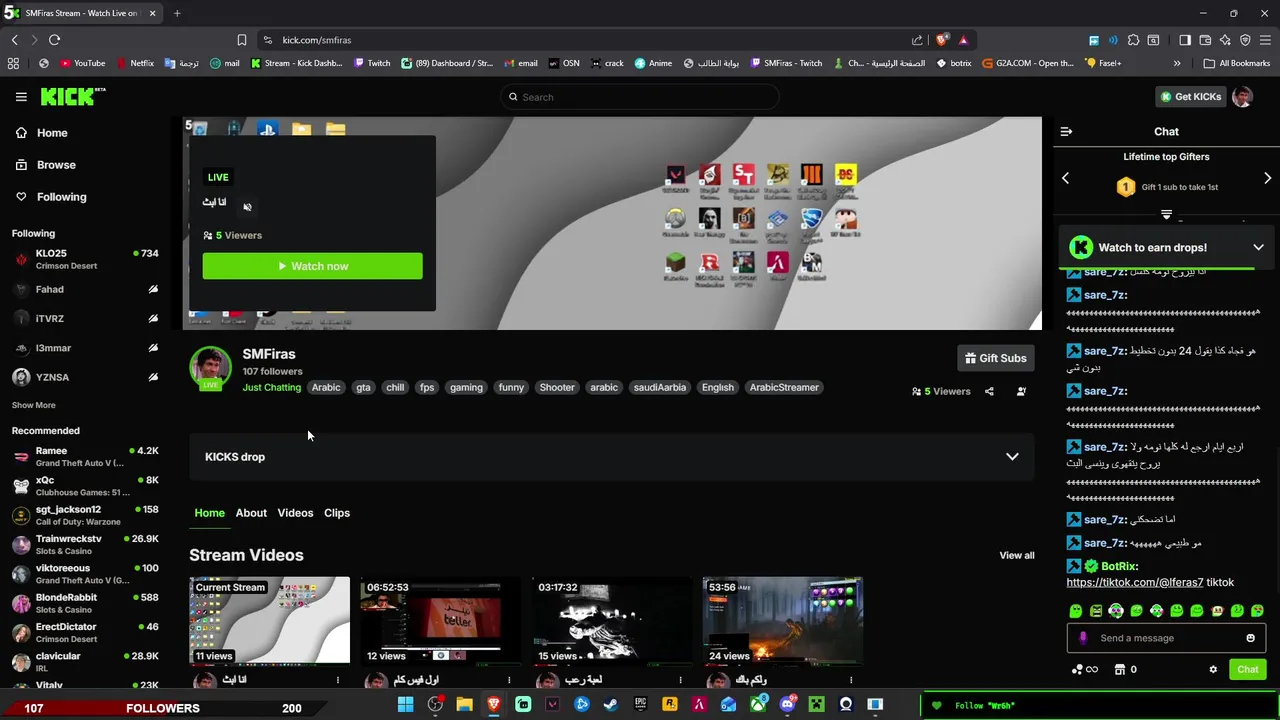Viewport: 1280px width, 720px height.
Task: Expand the KICKS drop section
Action: point(1012,457)
